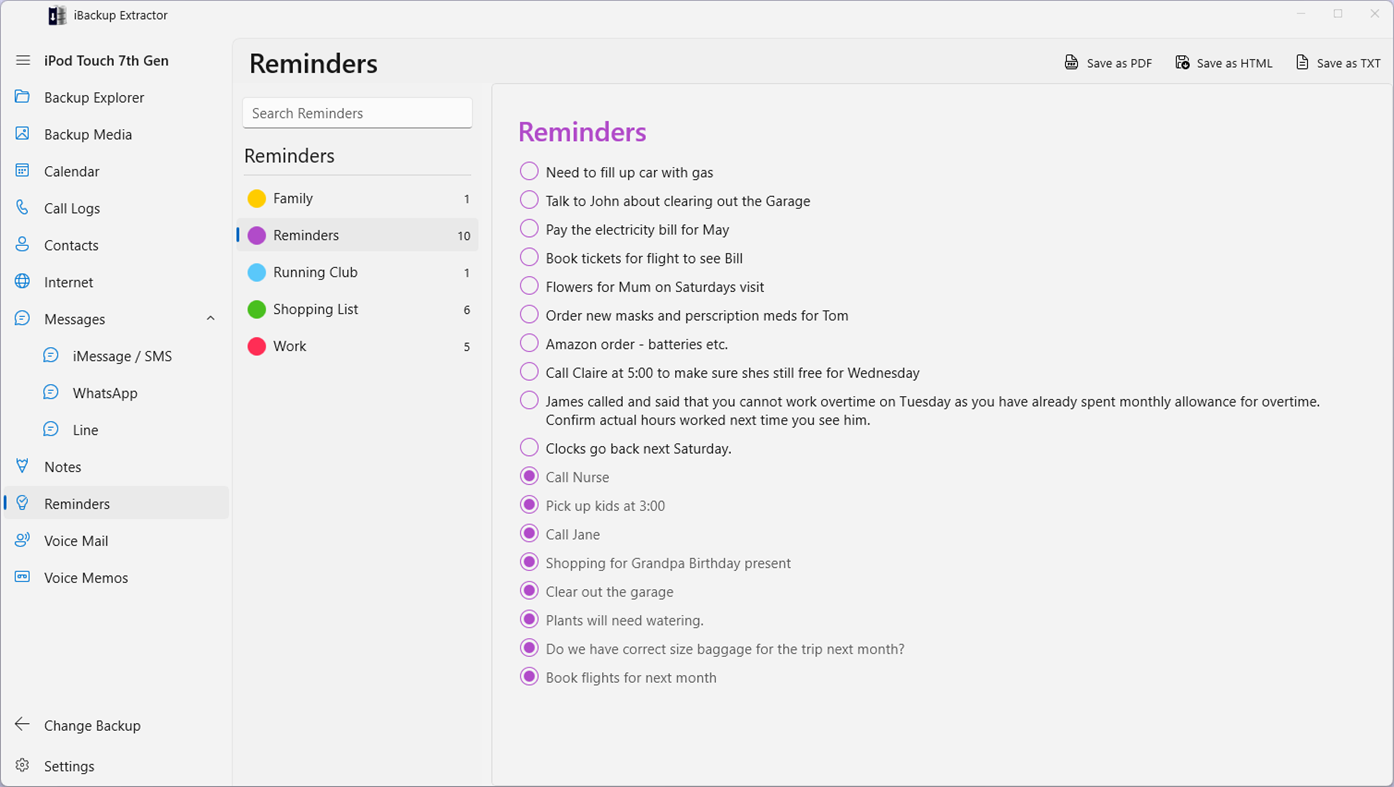Collapse the Messages section chevron
The width and height of the screenshot is (1394, 787).
click(x=210, y=318)
